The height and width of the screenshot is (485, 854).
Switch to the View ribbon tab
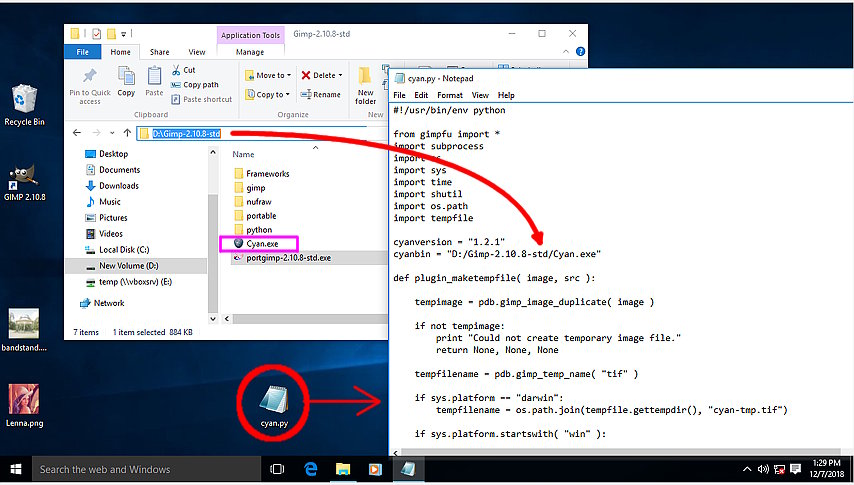pyautogui.click(x=197, y=52)
